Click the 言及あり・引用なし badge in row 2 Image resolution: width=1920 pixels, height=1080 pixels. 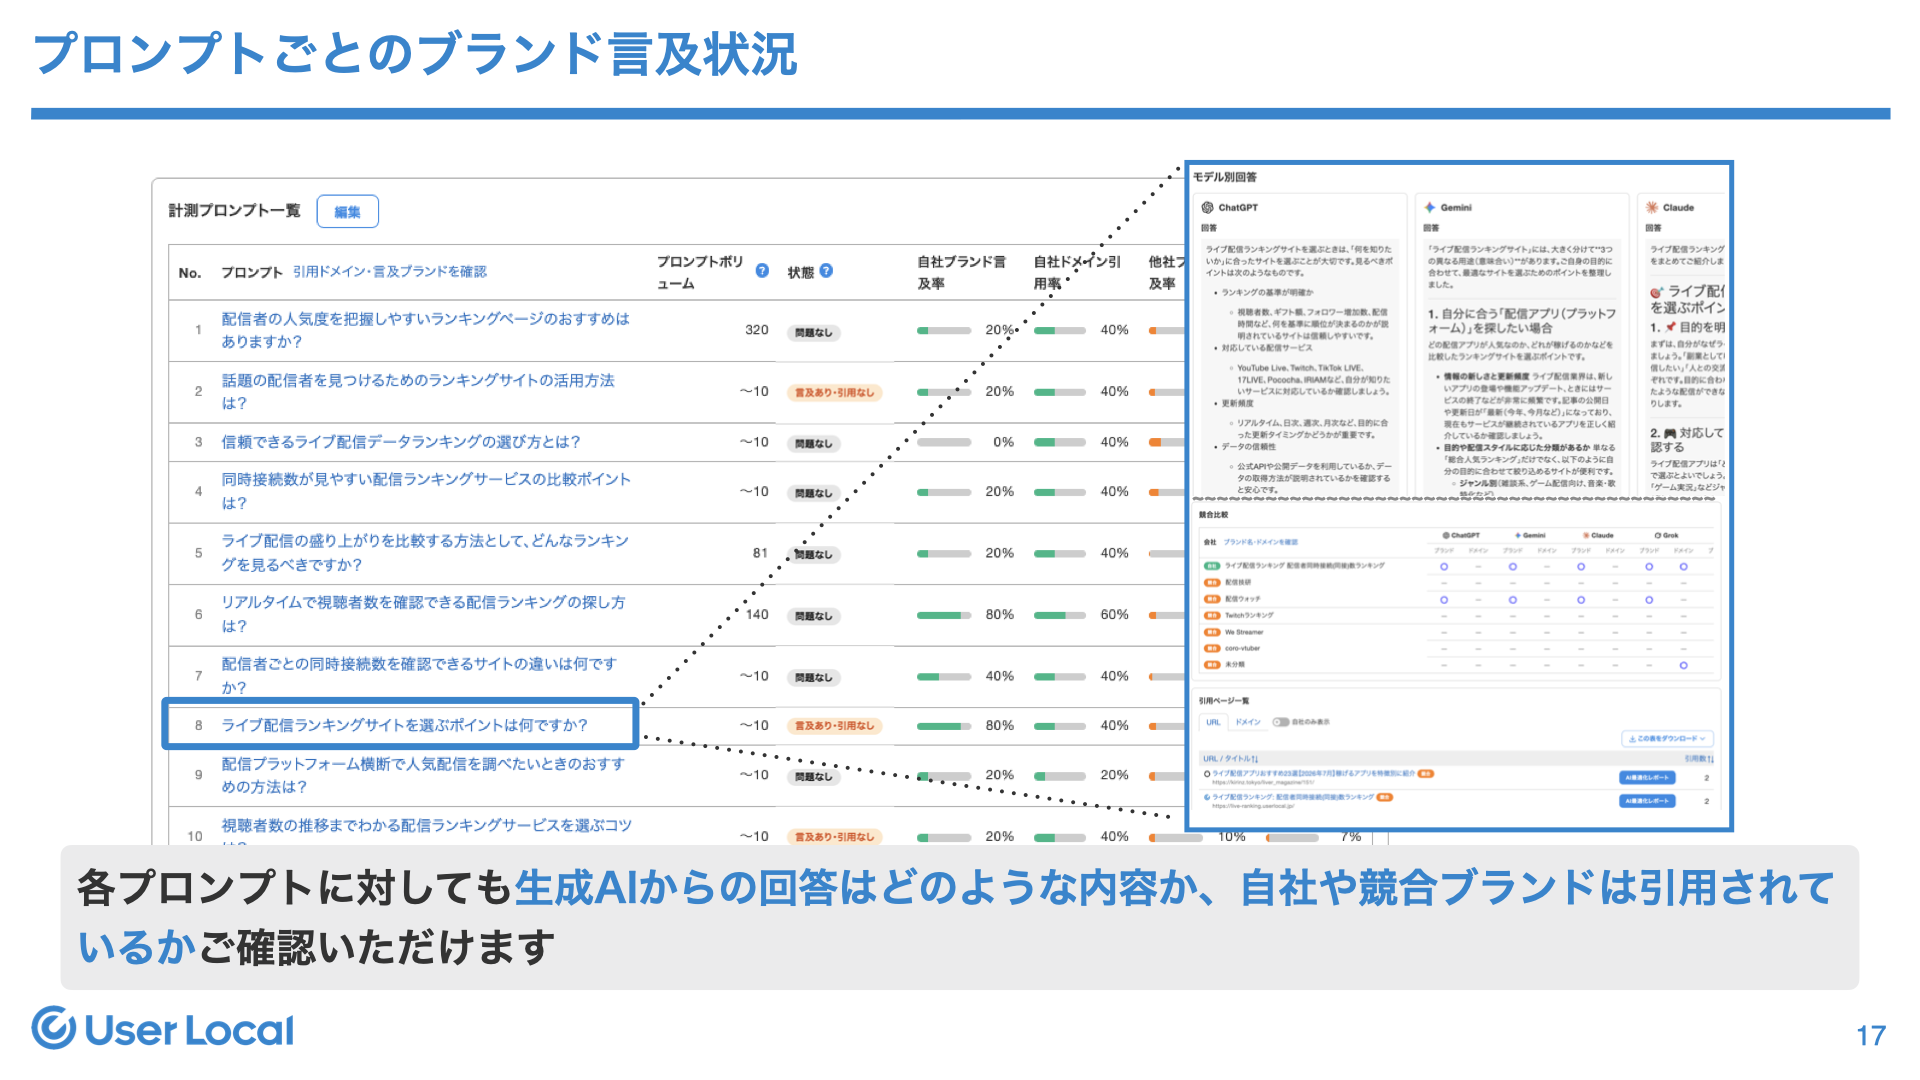[834, 393]
